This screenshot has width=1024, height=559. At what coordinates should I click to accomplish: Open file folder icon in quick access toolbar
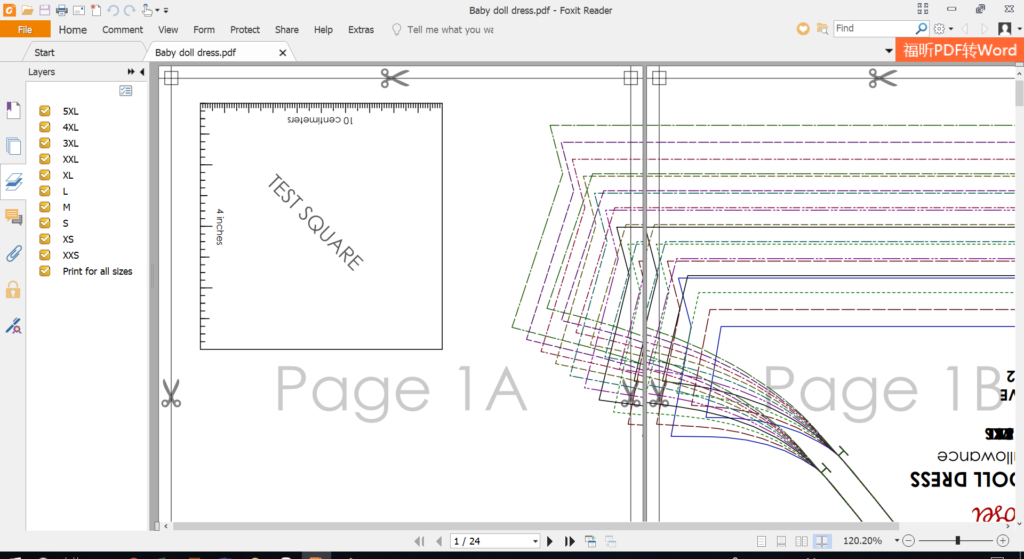click(x=27, y=10)
